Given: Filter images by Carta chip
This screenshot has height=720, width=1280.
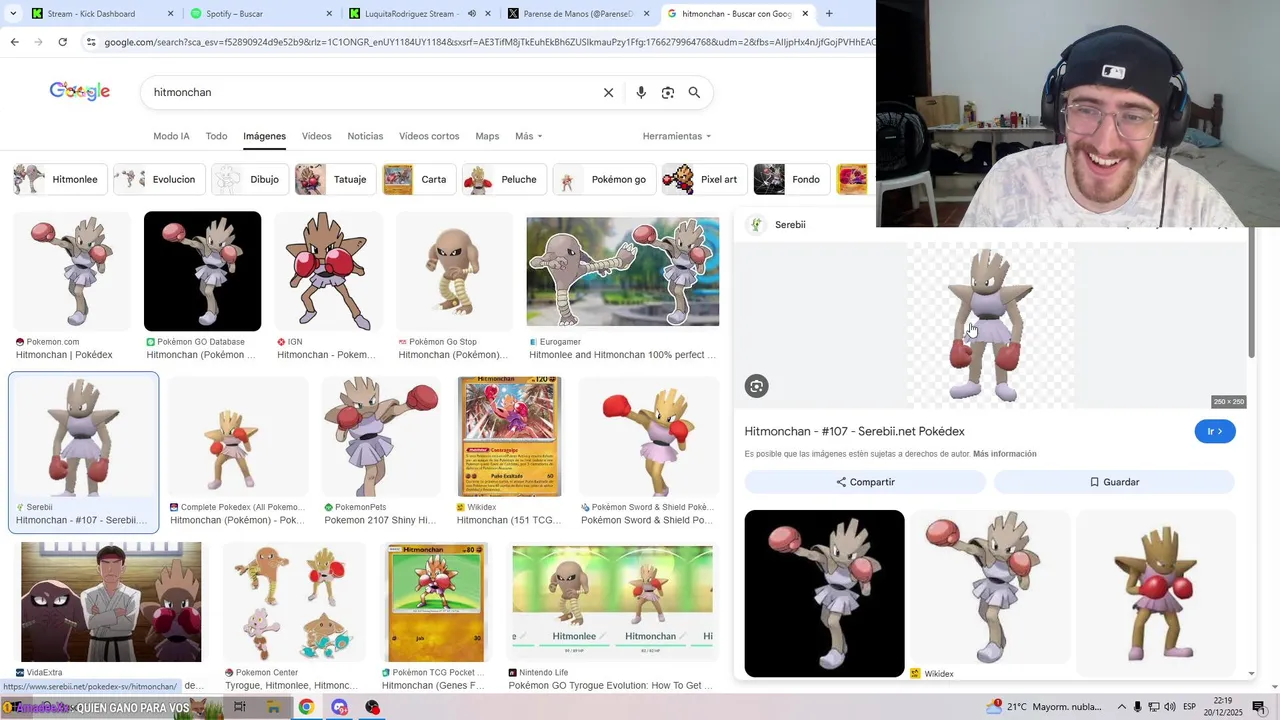Looking at the screenshot, I should [419, 180].
